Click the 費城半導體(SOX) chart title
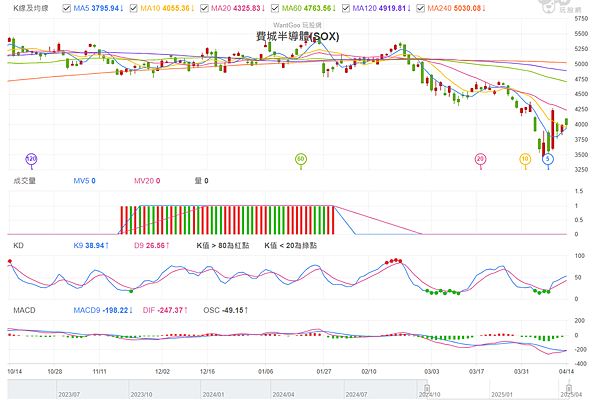 [297, 37]
